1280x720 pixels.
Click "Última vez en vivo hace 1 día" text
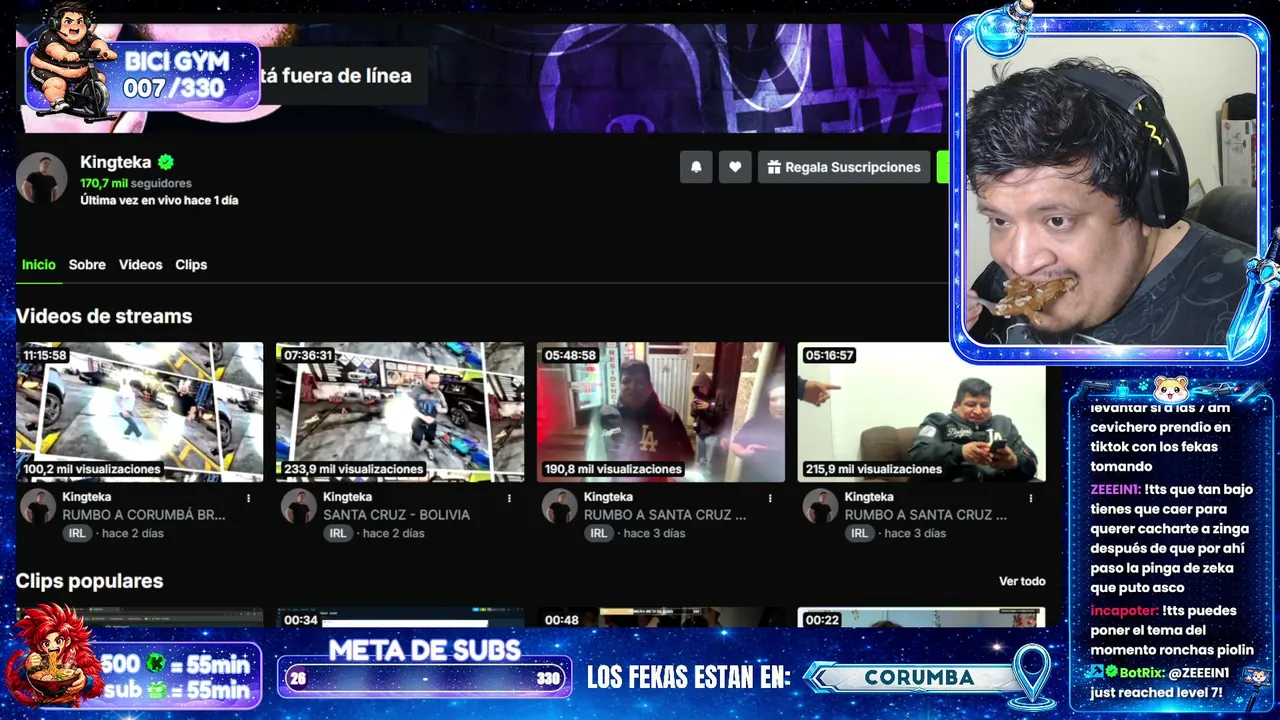[x=159, y=200]
